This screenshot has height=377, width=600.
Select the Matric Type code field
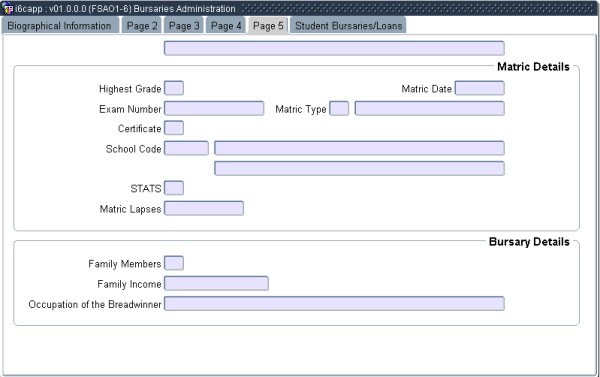coord(339,108)
